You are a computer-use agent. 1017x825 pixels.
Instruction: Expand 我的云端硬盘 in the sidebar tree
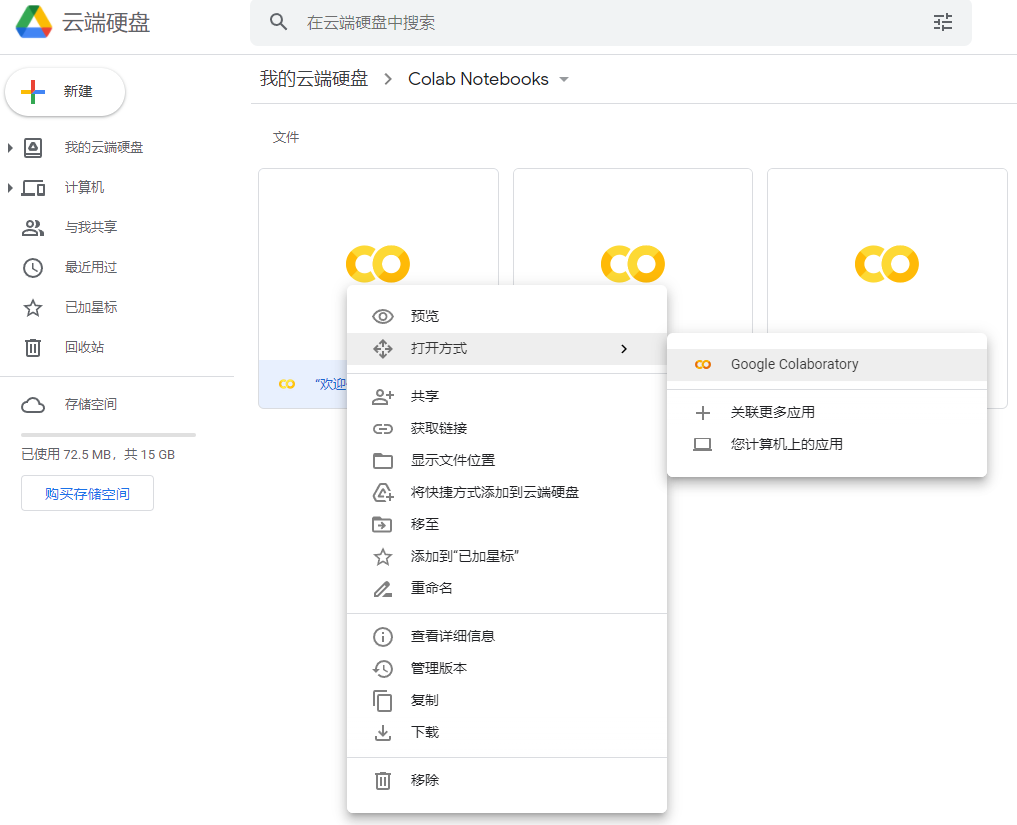(x=12, y=147)
